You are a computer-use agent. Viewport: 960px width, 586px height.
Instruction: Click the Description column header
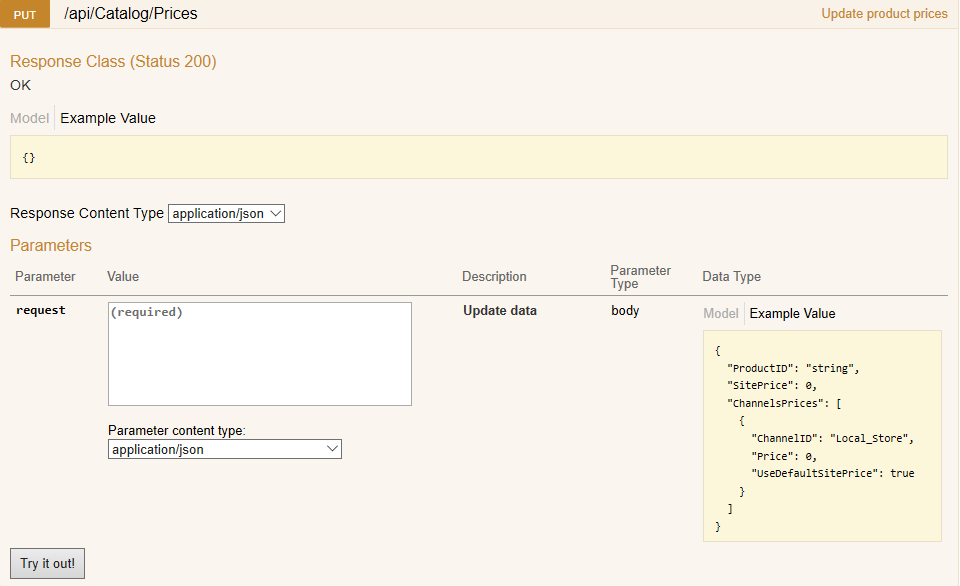pyautogui.click(x=494, y=277)
